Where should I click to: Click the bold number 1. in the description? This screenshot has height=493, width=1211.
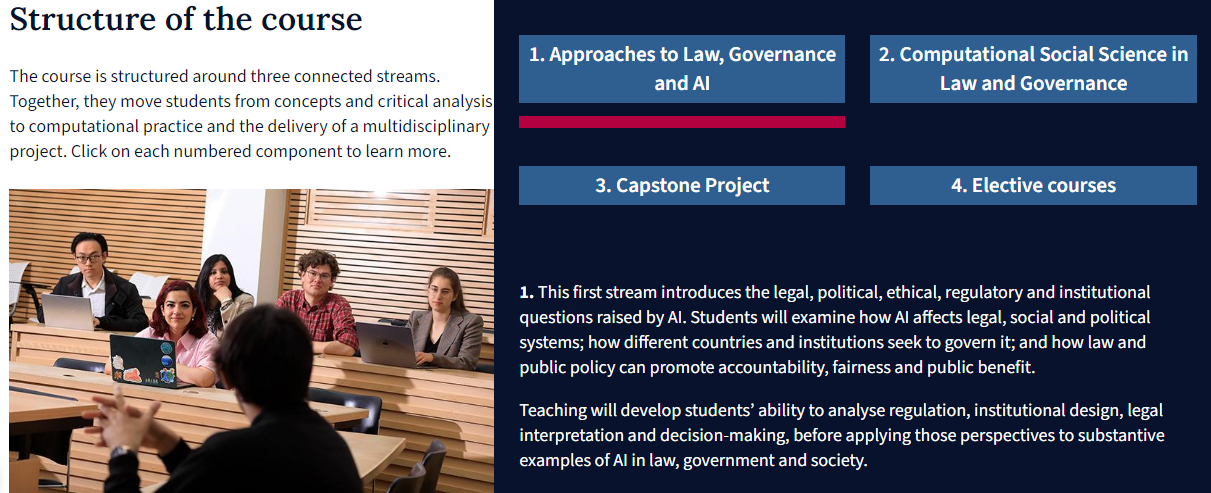(527, 293)
